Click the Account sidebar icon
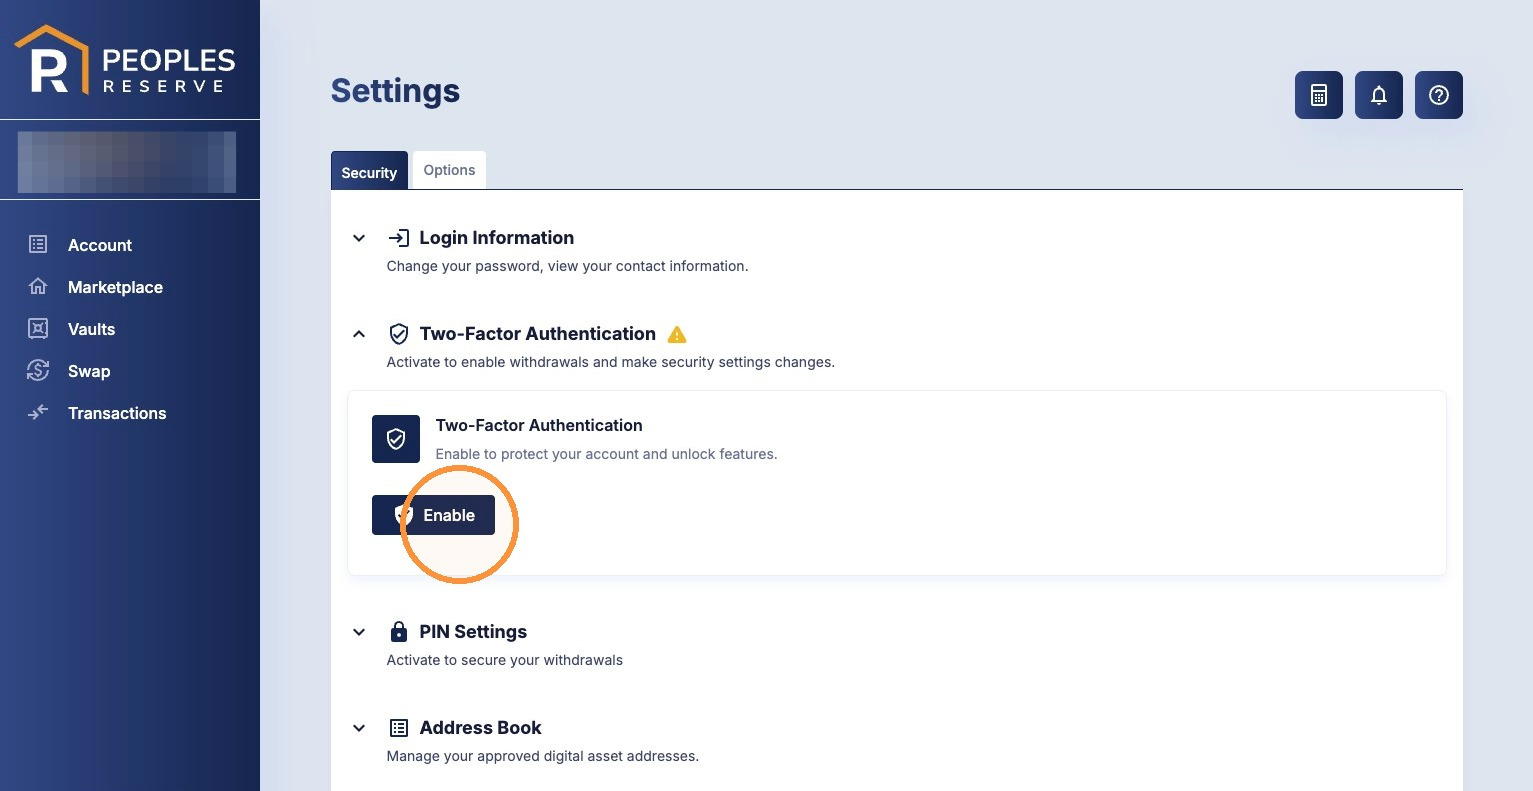This screenshot has width=1533, height=791. (x=38, y=244)
